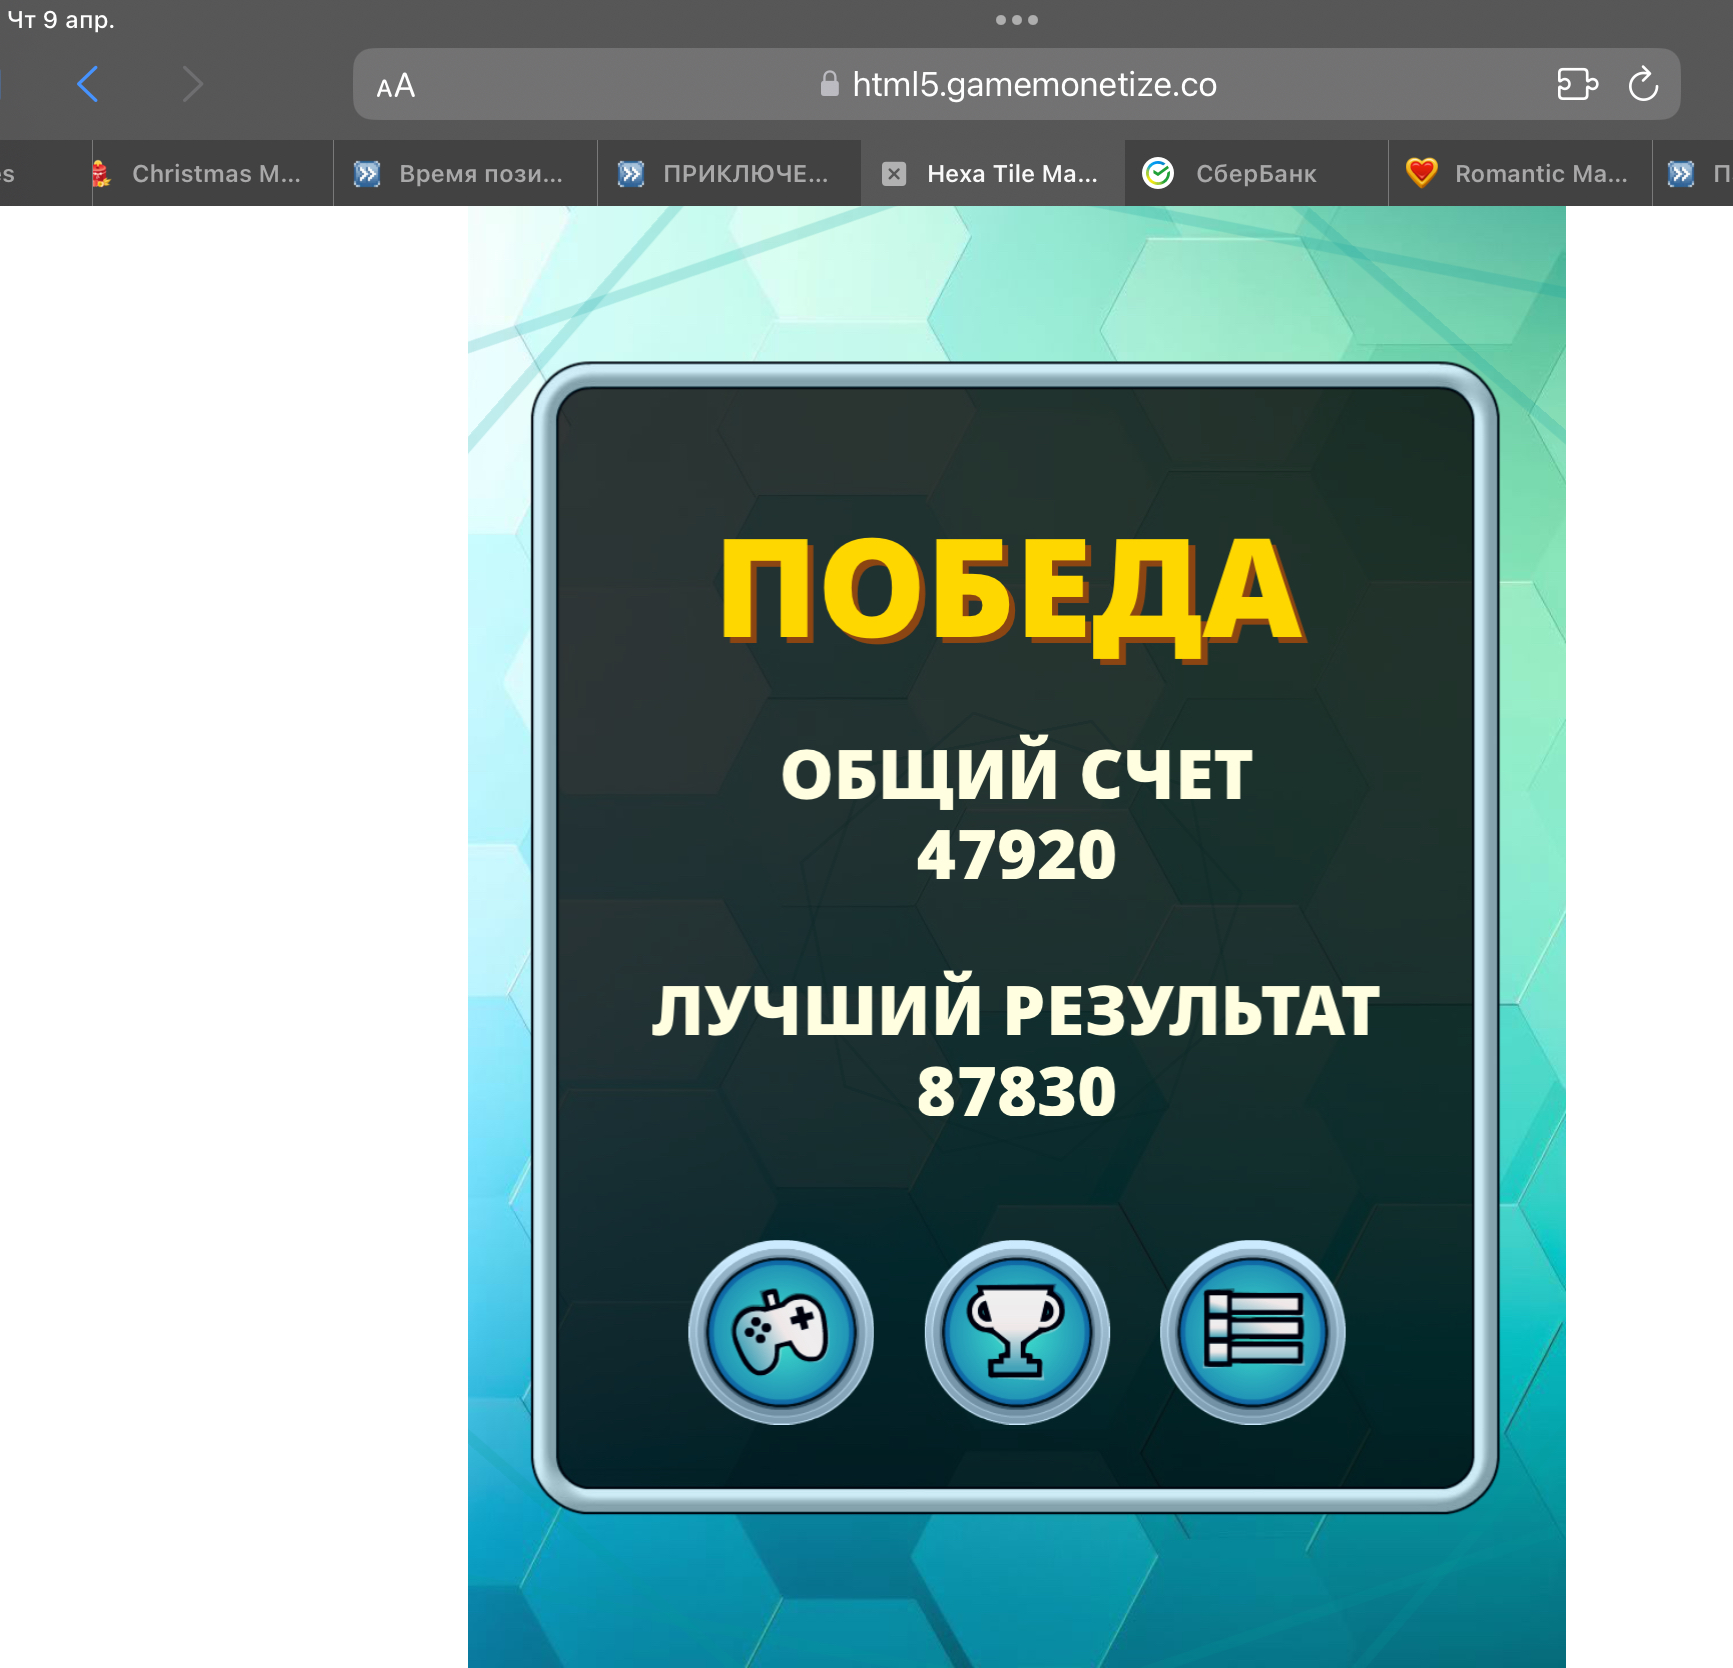Close the Hexa Tile Ma... tab
Image resolution: width=1733 pixels, height=1668 pixels.
tap(893, 173)
